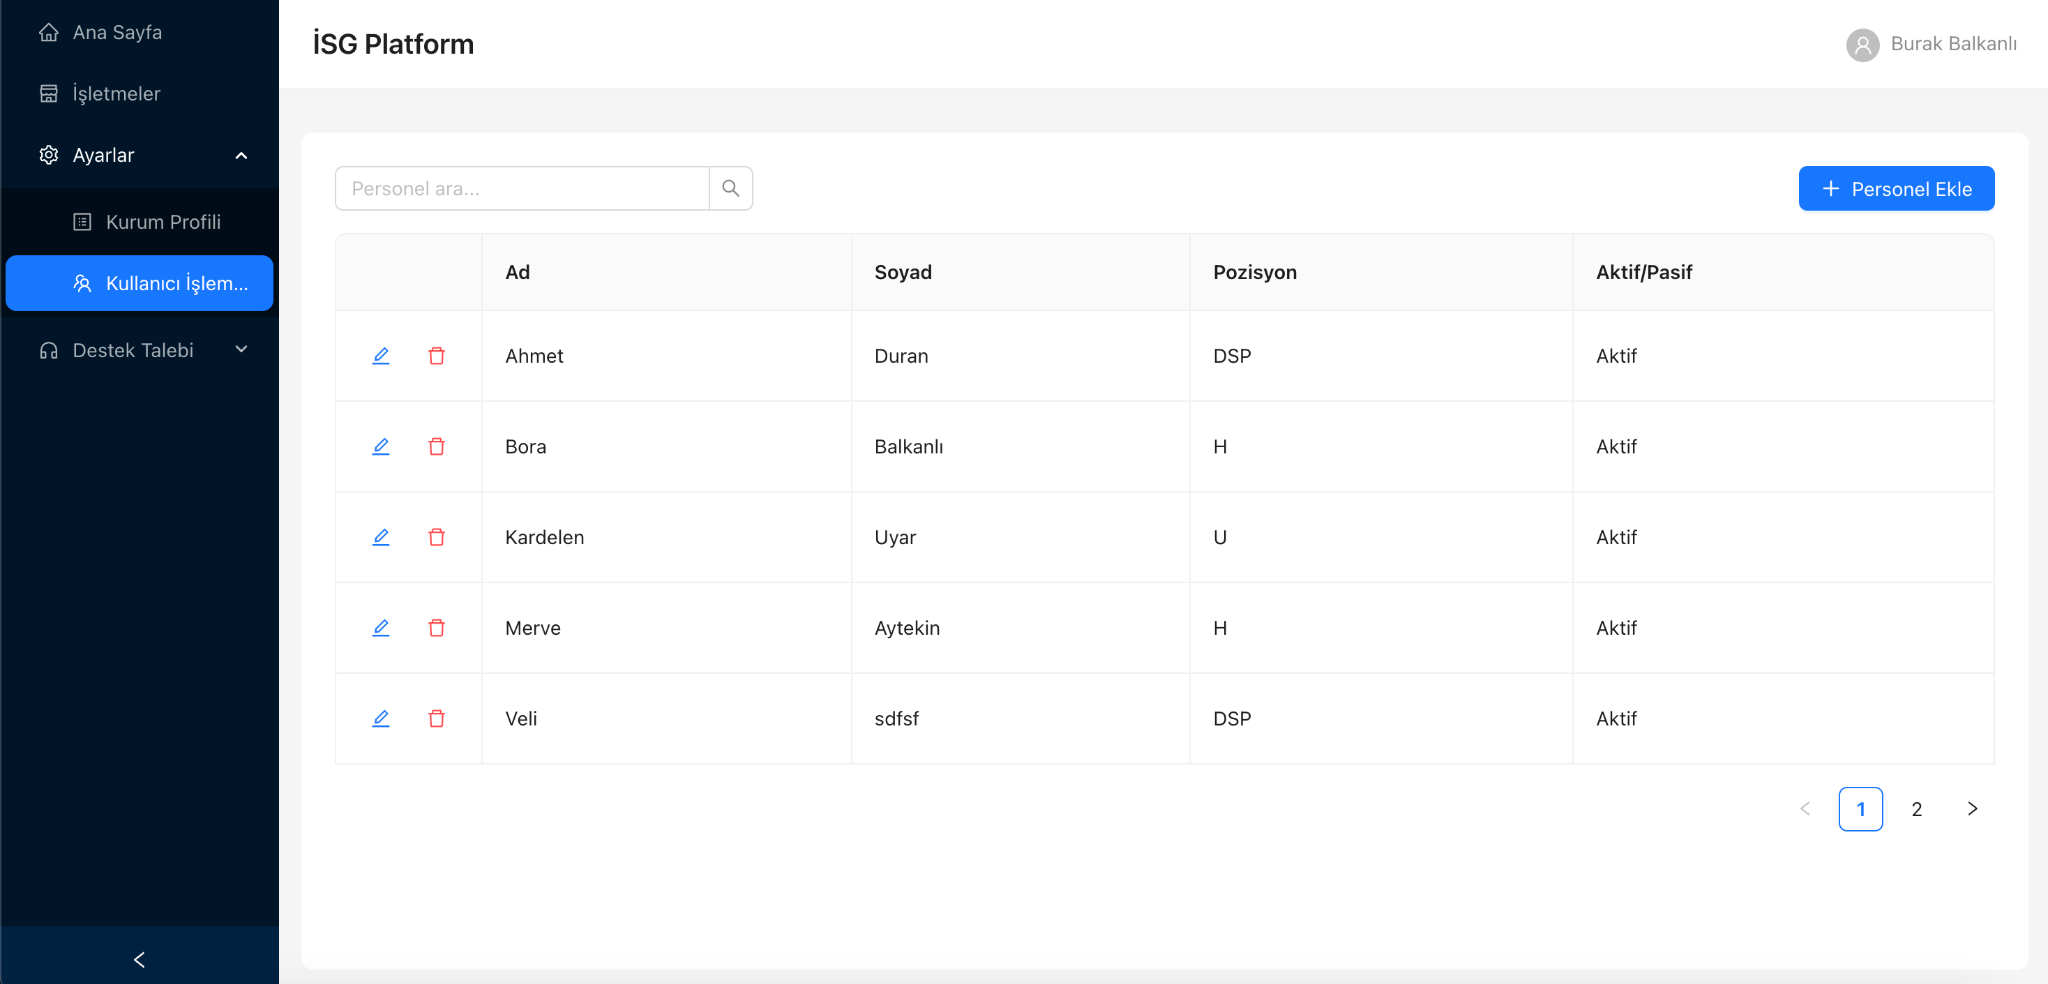Delete the Ahmet Duran row via trash icon
2048x984 pixels.
(437, 356)
